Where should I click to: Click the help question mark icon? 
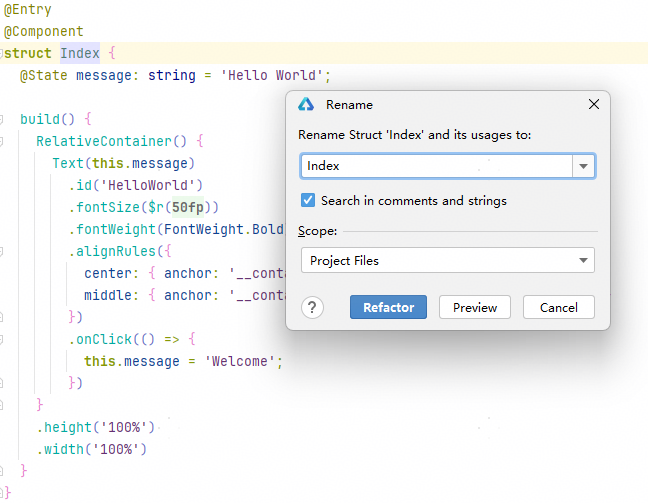tap(312, 308)
